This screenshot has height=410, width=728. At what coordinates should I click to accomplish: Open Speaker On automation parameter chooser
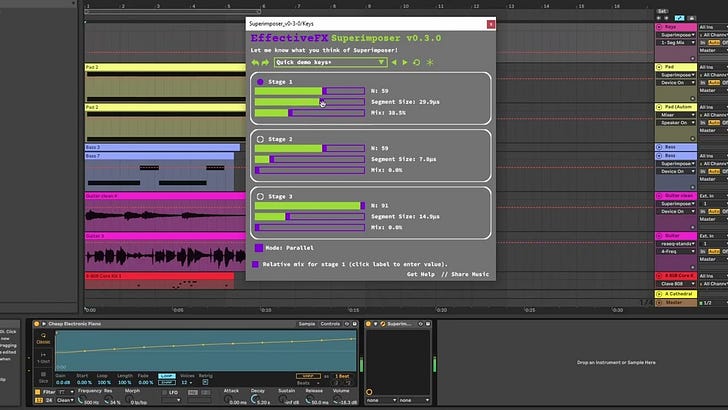tap(676, 123)
